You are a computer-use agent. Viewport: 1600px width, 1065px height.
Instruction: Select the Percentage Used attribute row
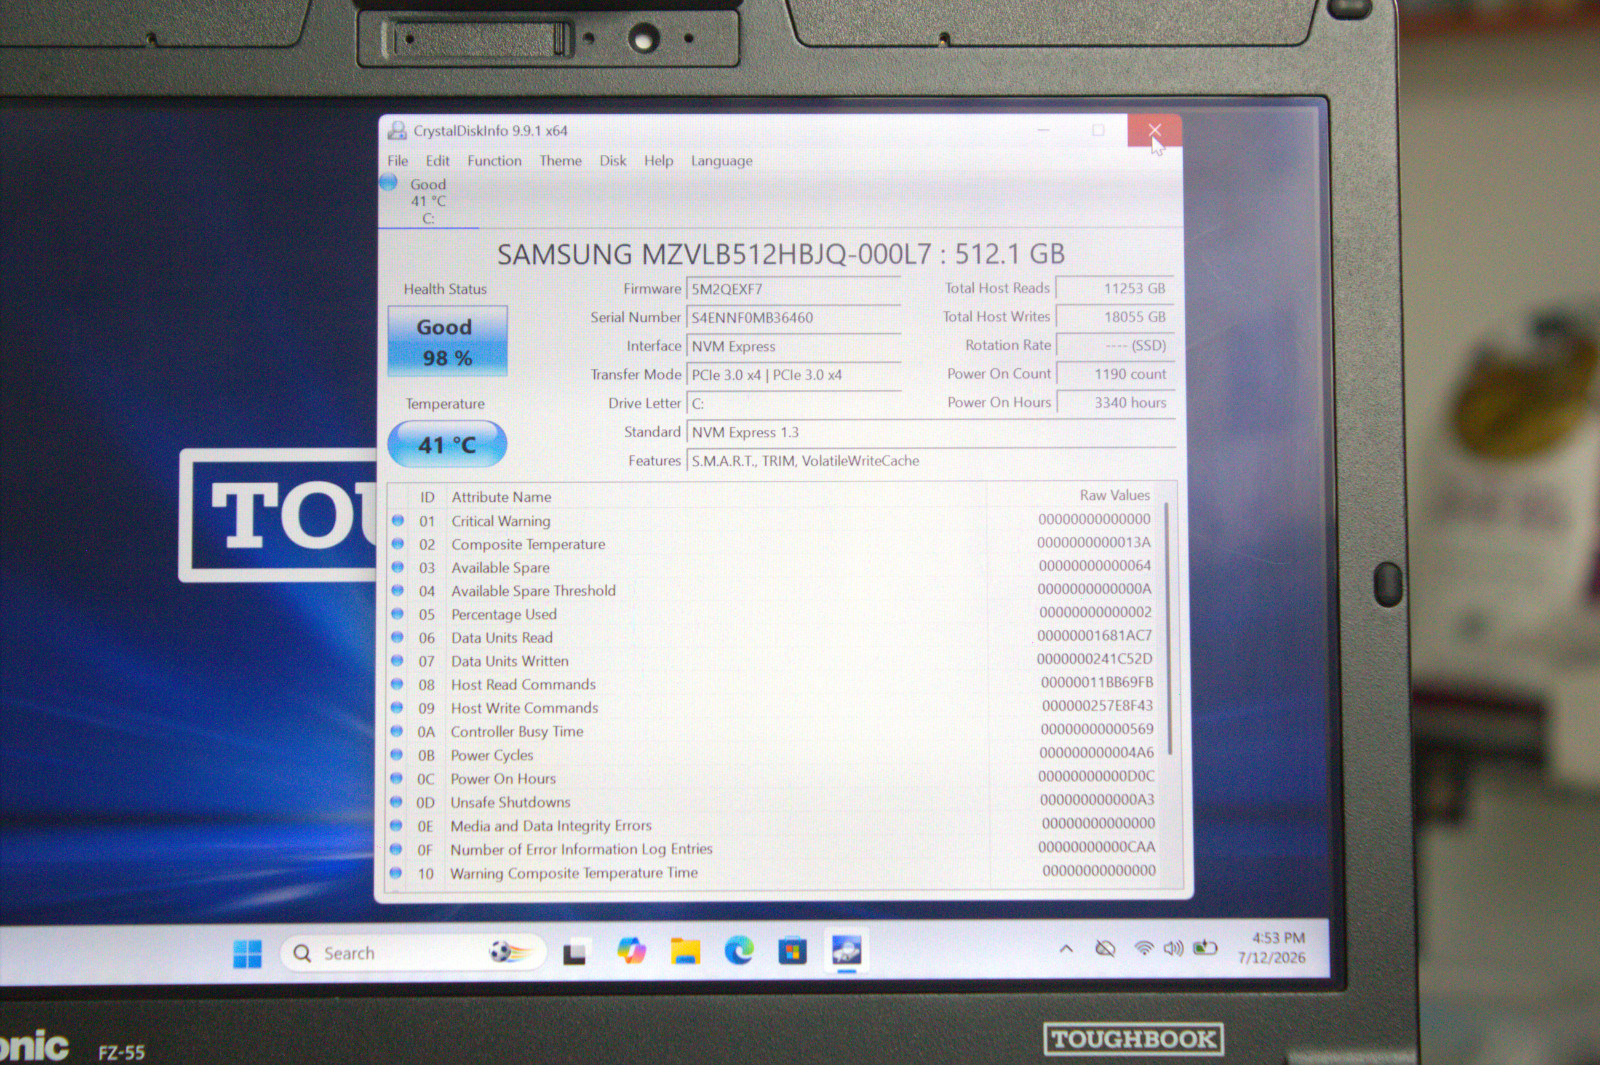(774, 614)
